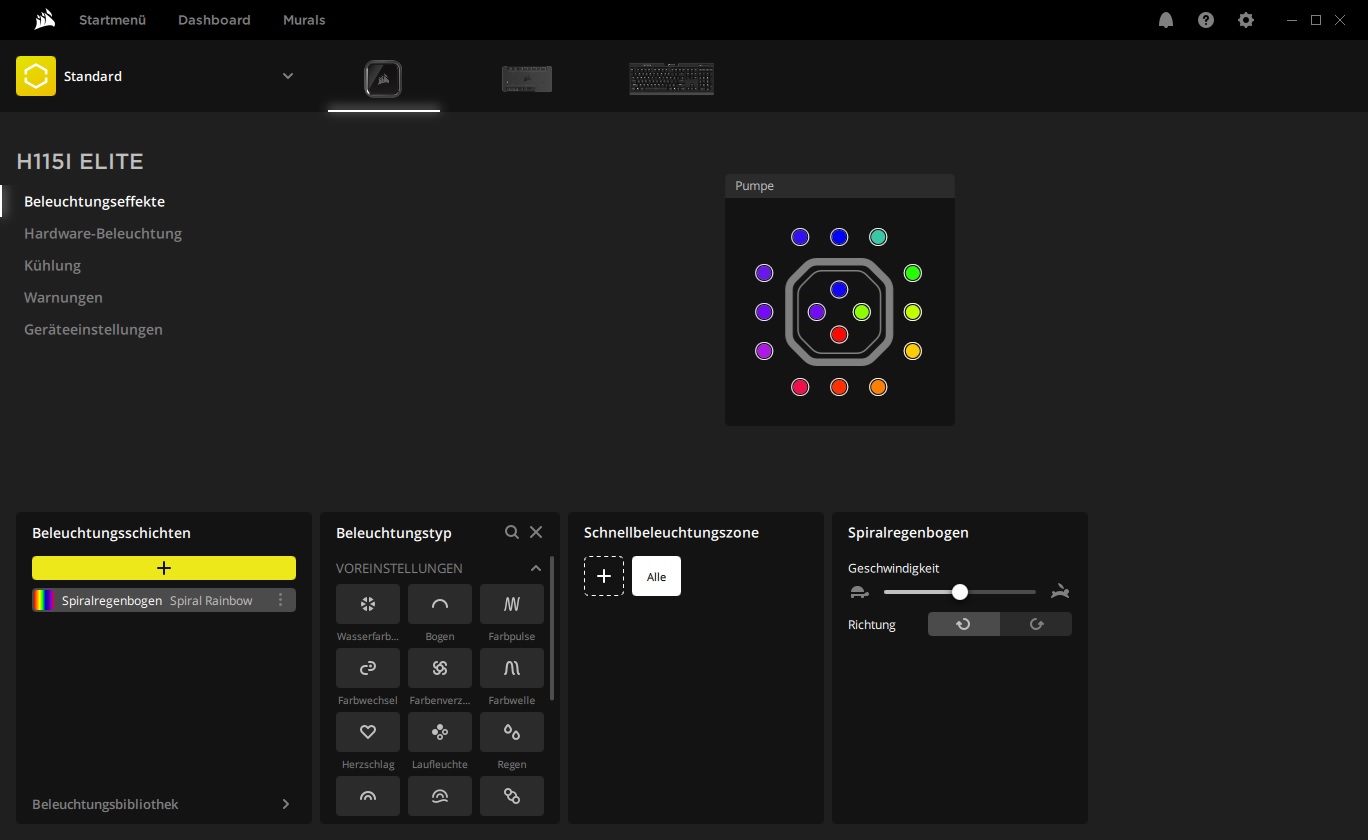
Task: Set direction to counterclockwise
Action: point(964,624)
